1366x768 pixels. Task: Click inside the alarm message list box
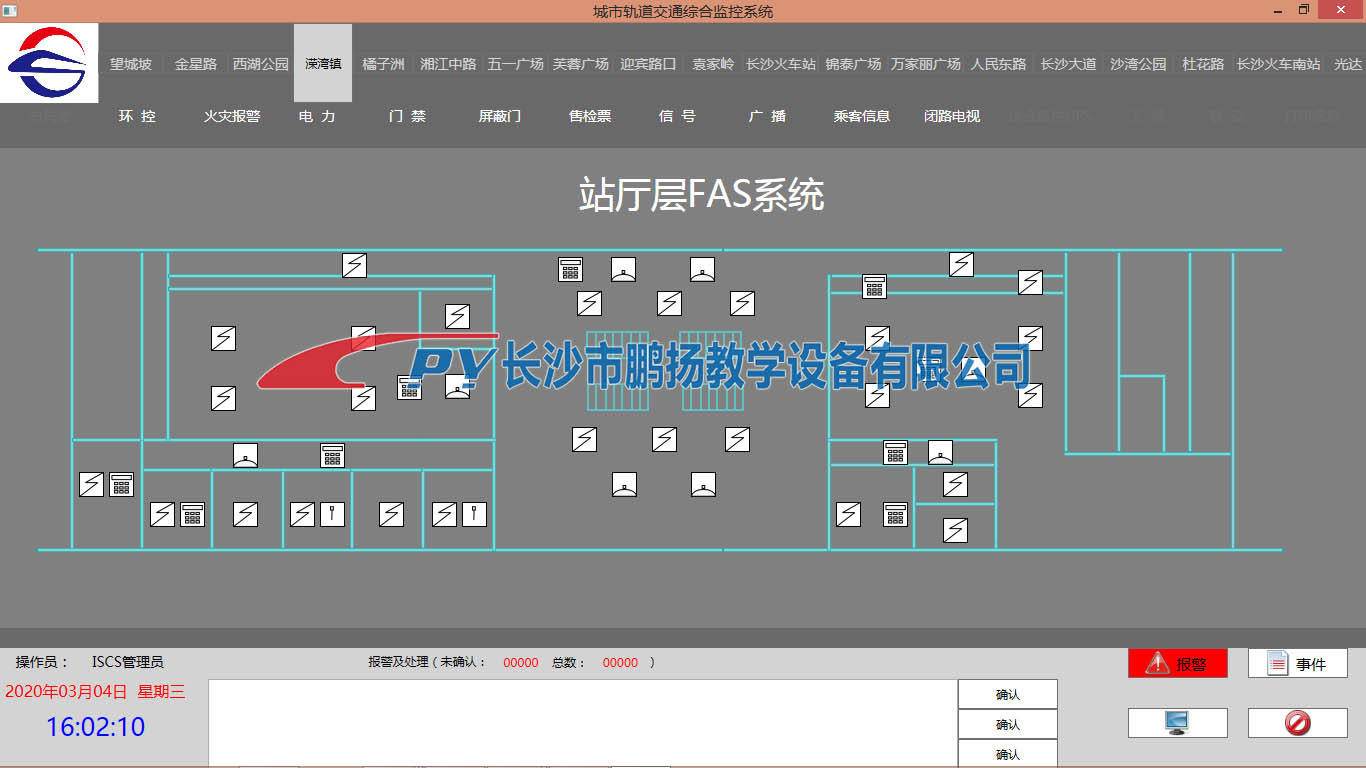[x=583, y=723]
